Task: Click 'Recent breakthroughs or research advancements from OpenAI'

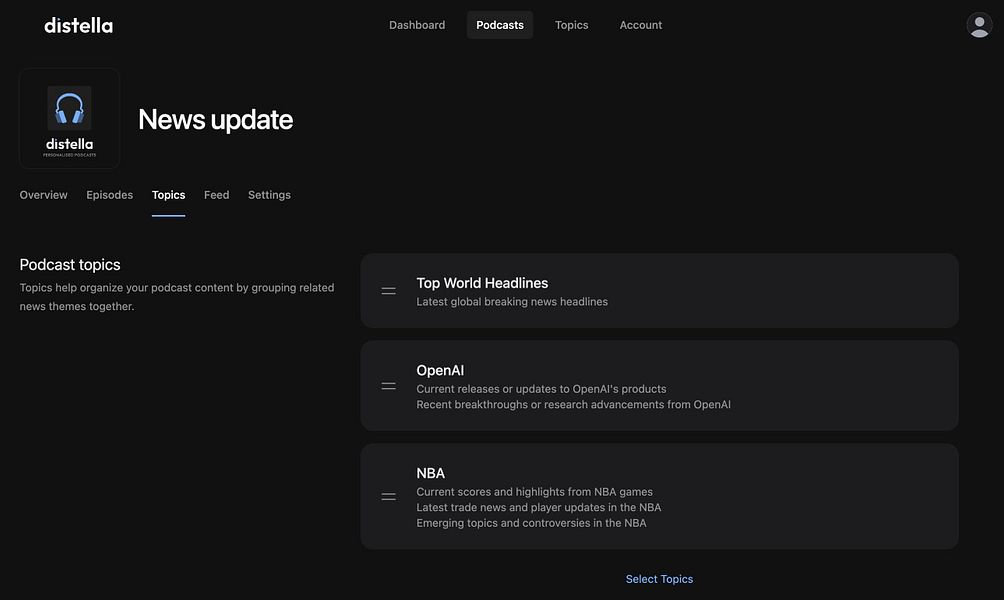Action: (573, 405)
